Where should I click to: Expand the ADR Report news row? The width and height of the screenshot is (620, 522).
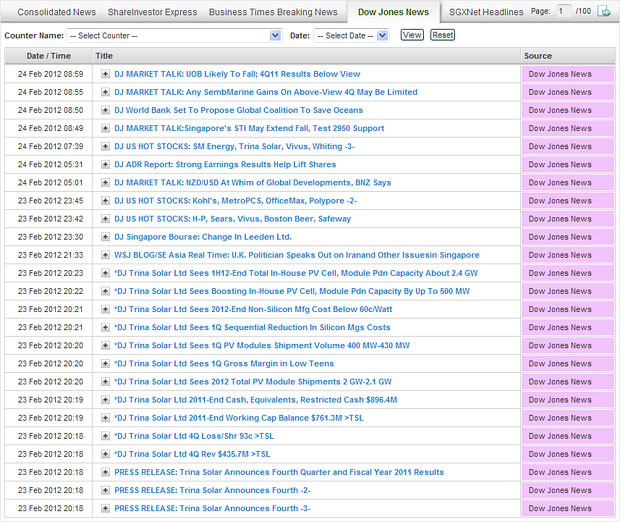pyautogui.click(x=105, y=165)
